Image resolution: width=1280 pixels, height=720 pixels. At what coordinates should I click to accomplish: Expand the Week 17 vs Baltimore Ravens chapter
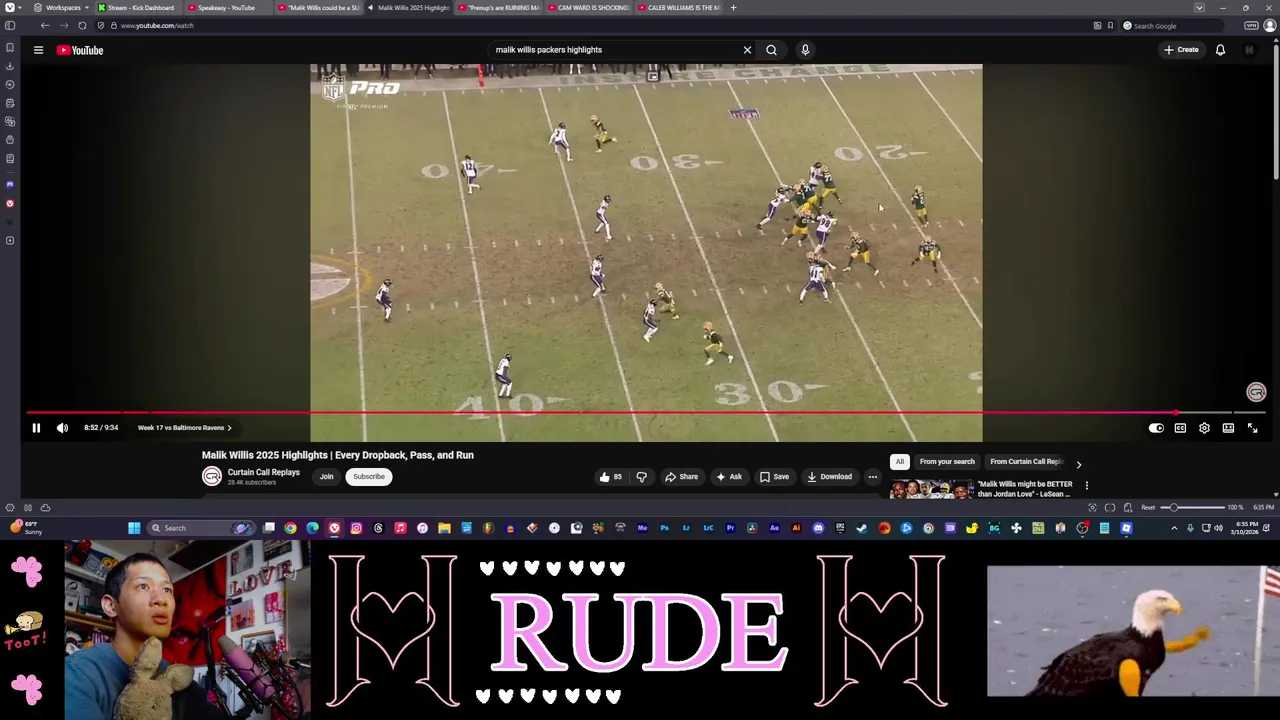tap(184, 428)
